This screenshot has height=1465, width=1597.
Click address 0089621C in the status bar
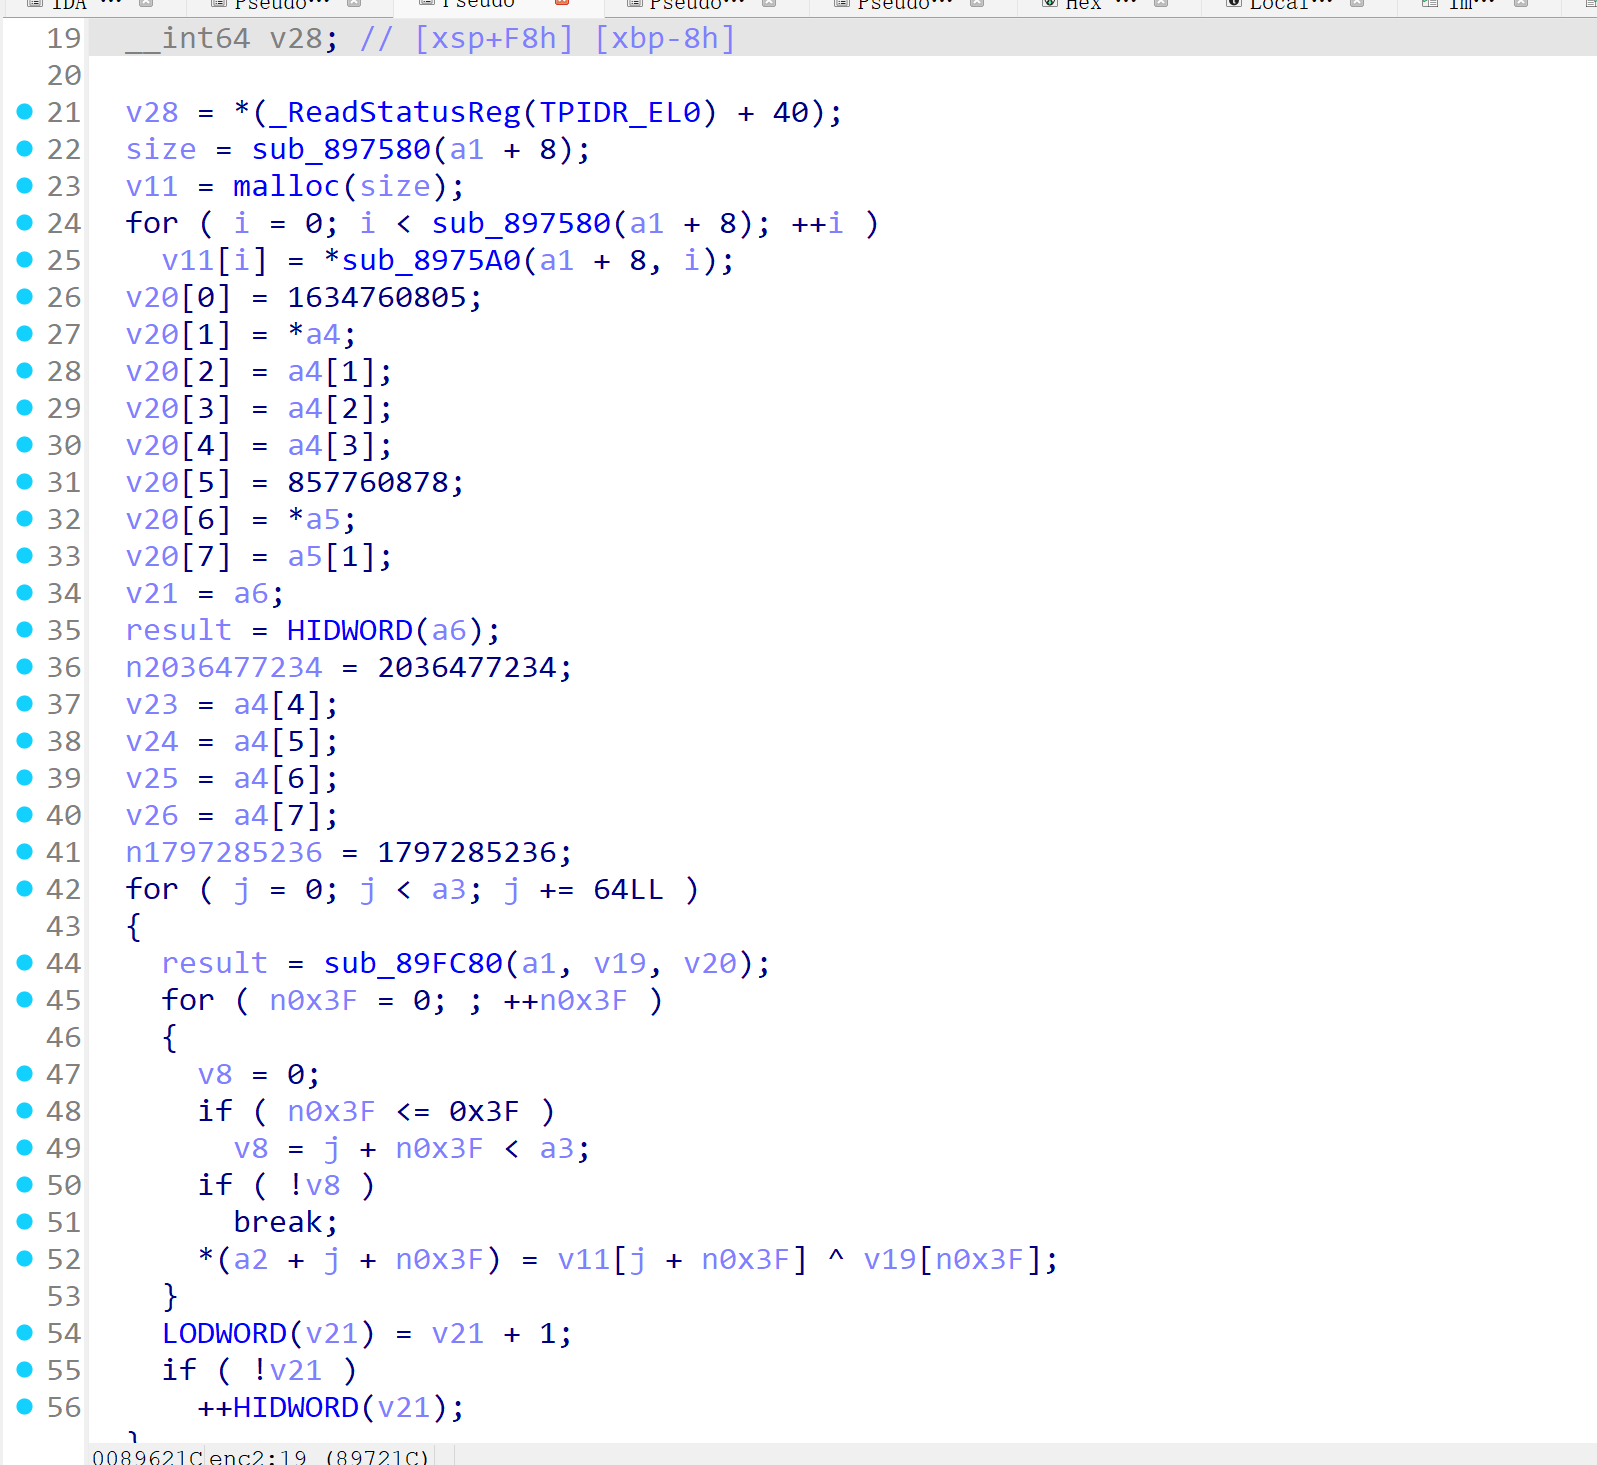pos(147,1456)
